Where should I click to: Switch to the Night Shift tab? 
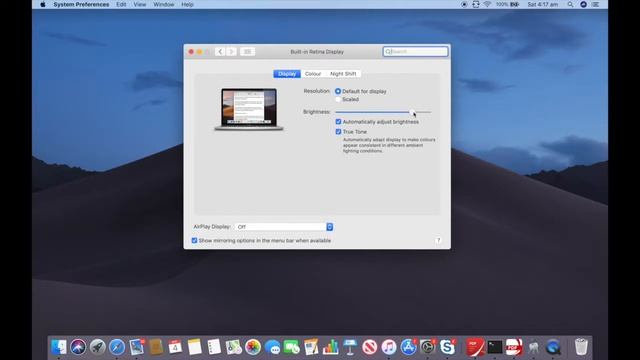343,74
